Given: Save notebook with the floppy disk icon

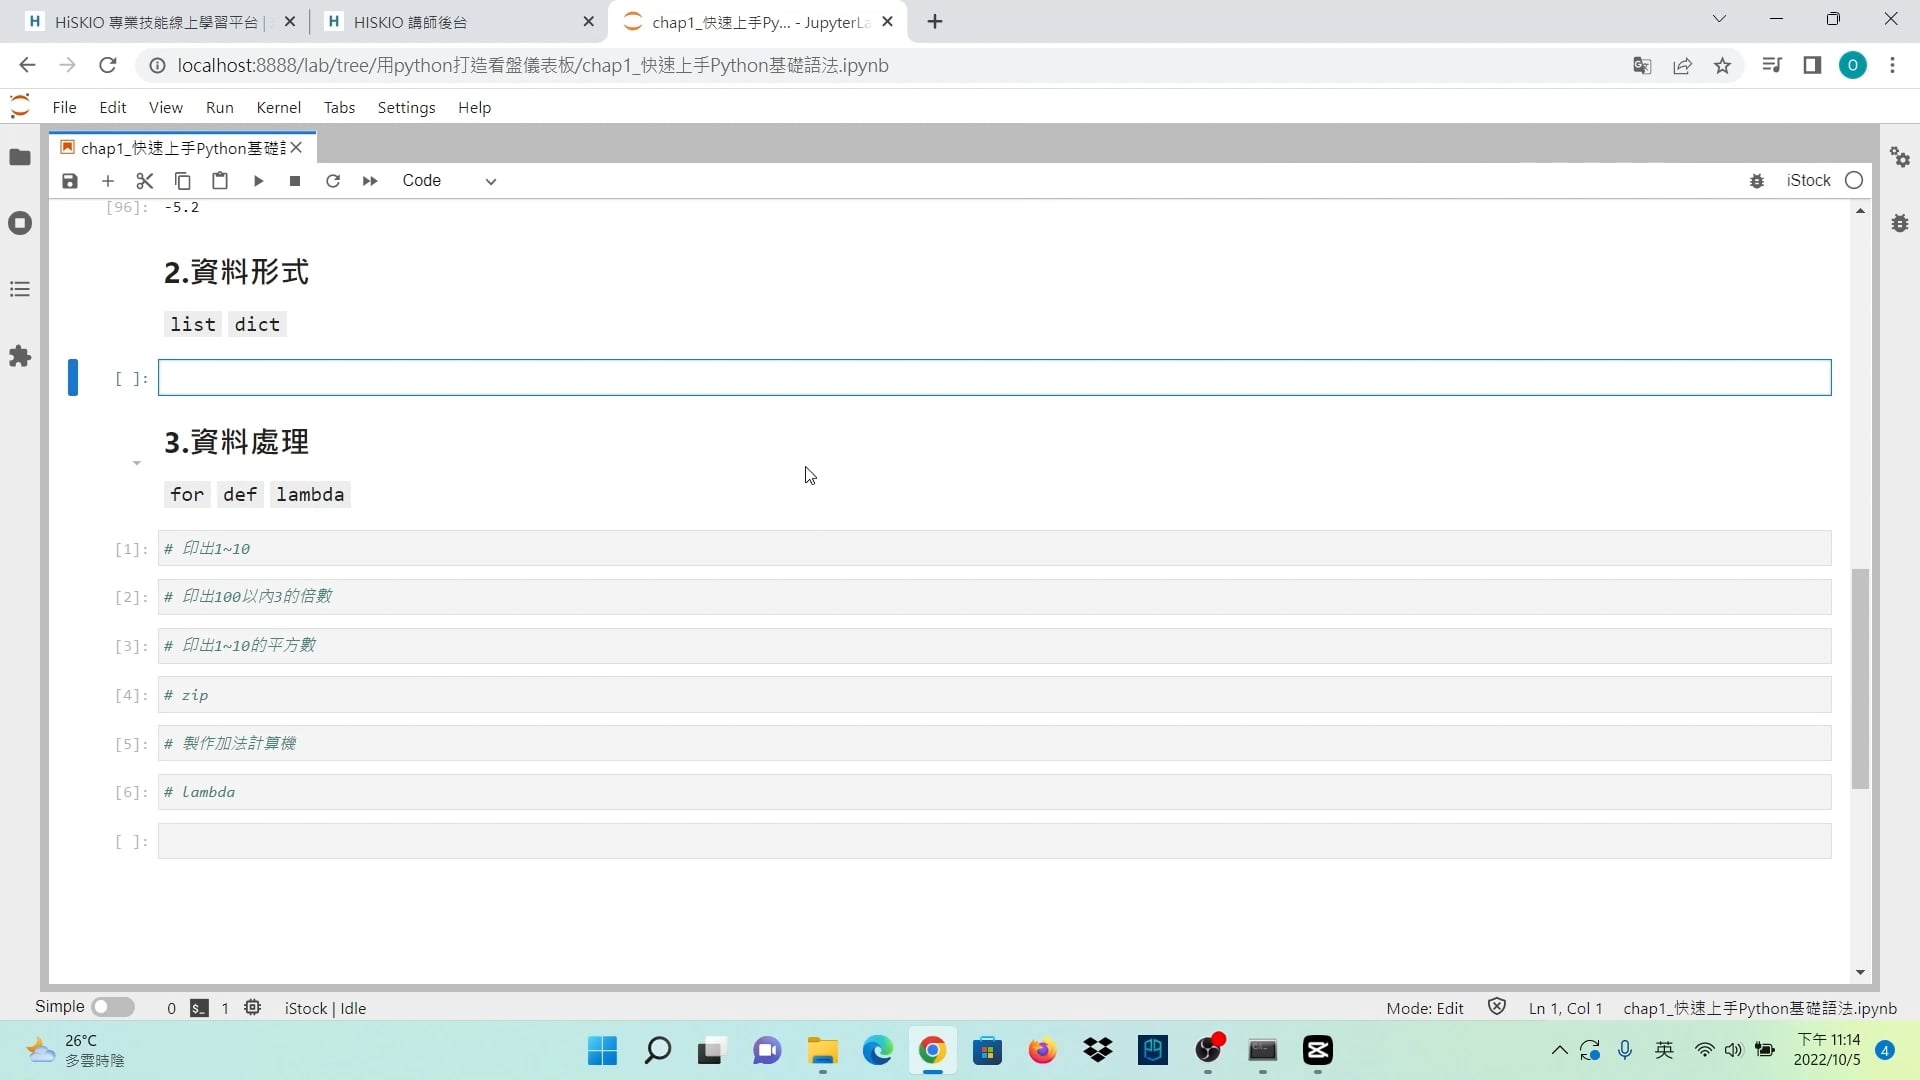Looking at the screenshot, I should coord(69,181).
